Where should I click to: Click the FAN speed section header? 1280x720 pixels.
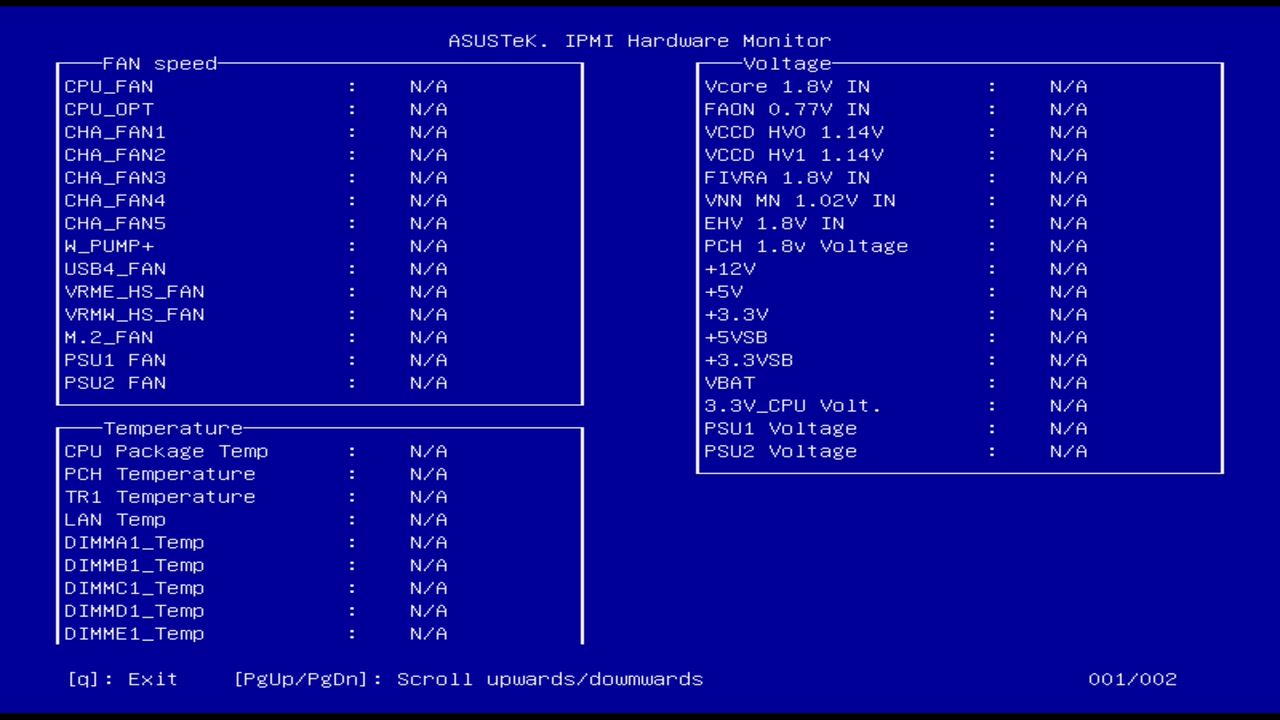(x=161, y=63)
